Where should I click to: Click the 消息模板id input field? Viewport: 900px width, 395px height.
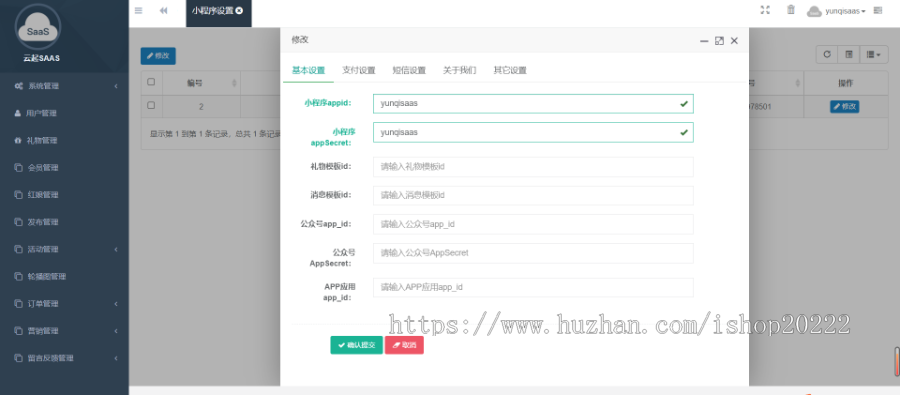click(533, 195)
